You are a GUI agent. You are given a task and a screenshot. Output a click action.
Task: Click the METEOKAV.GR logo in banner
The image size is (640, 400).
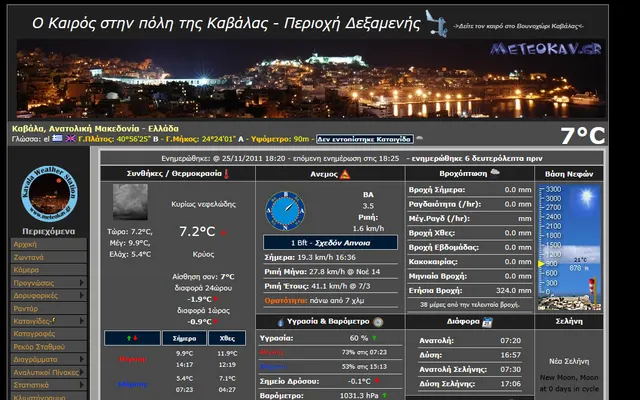pos(546,49)
